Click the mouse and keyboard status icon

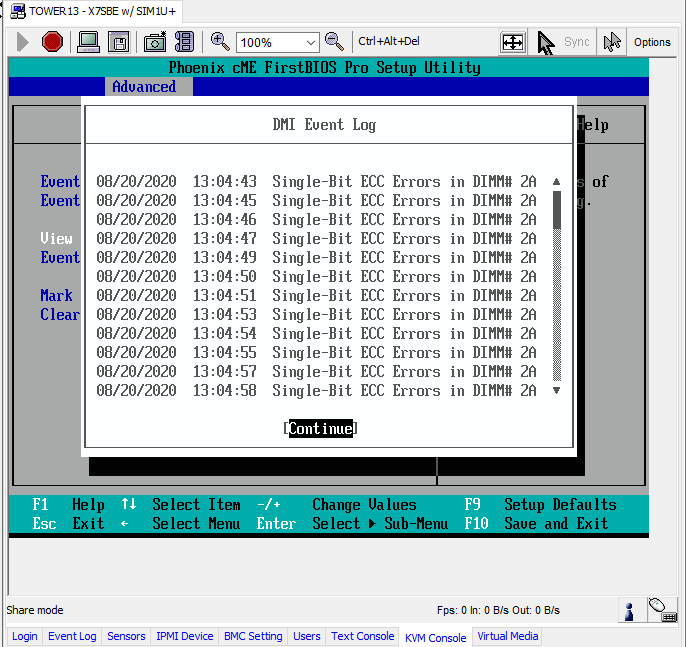click(x=662, y=610)
